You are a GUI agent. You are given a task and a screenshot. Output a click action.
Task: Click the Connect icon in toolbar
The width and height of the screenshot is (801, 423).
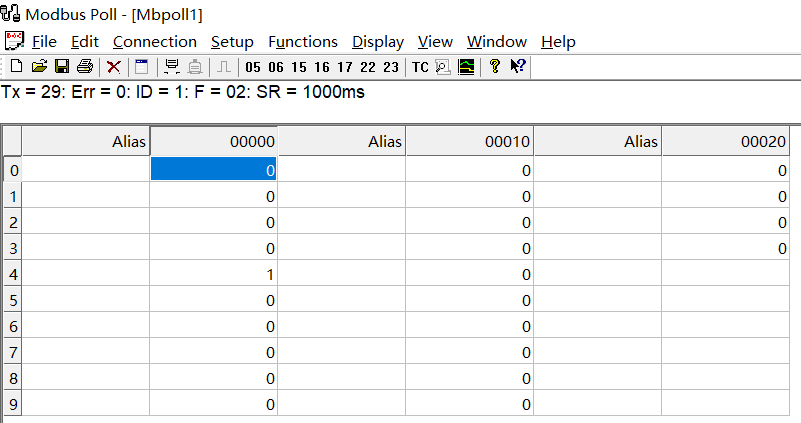[172, 67]
